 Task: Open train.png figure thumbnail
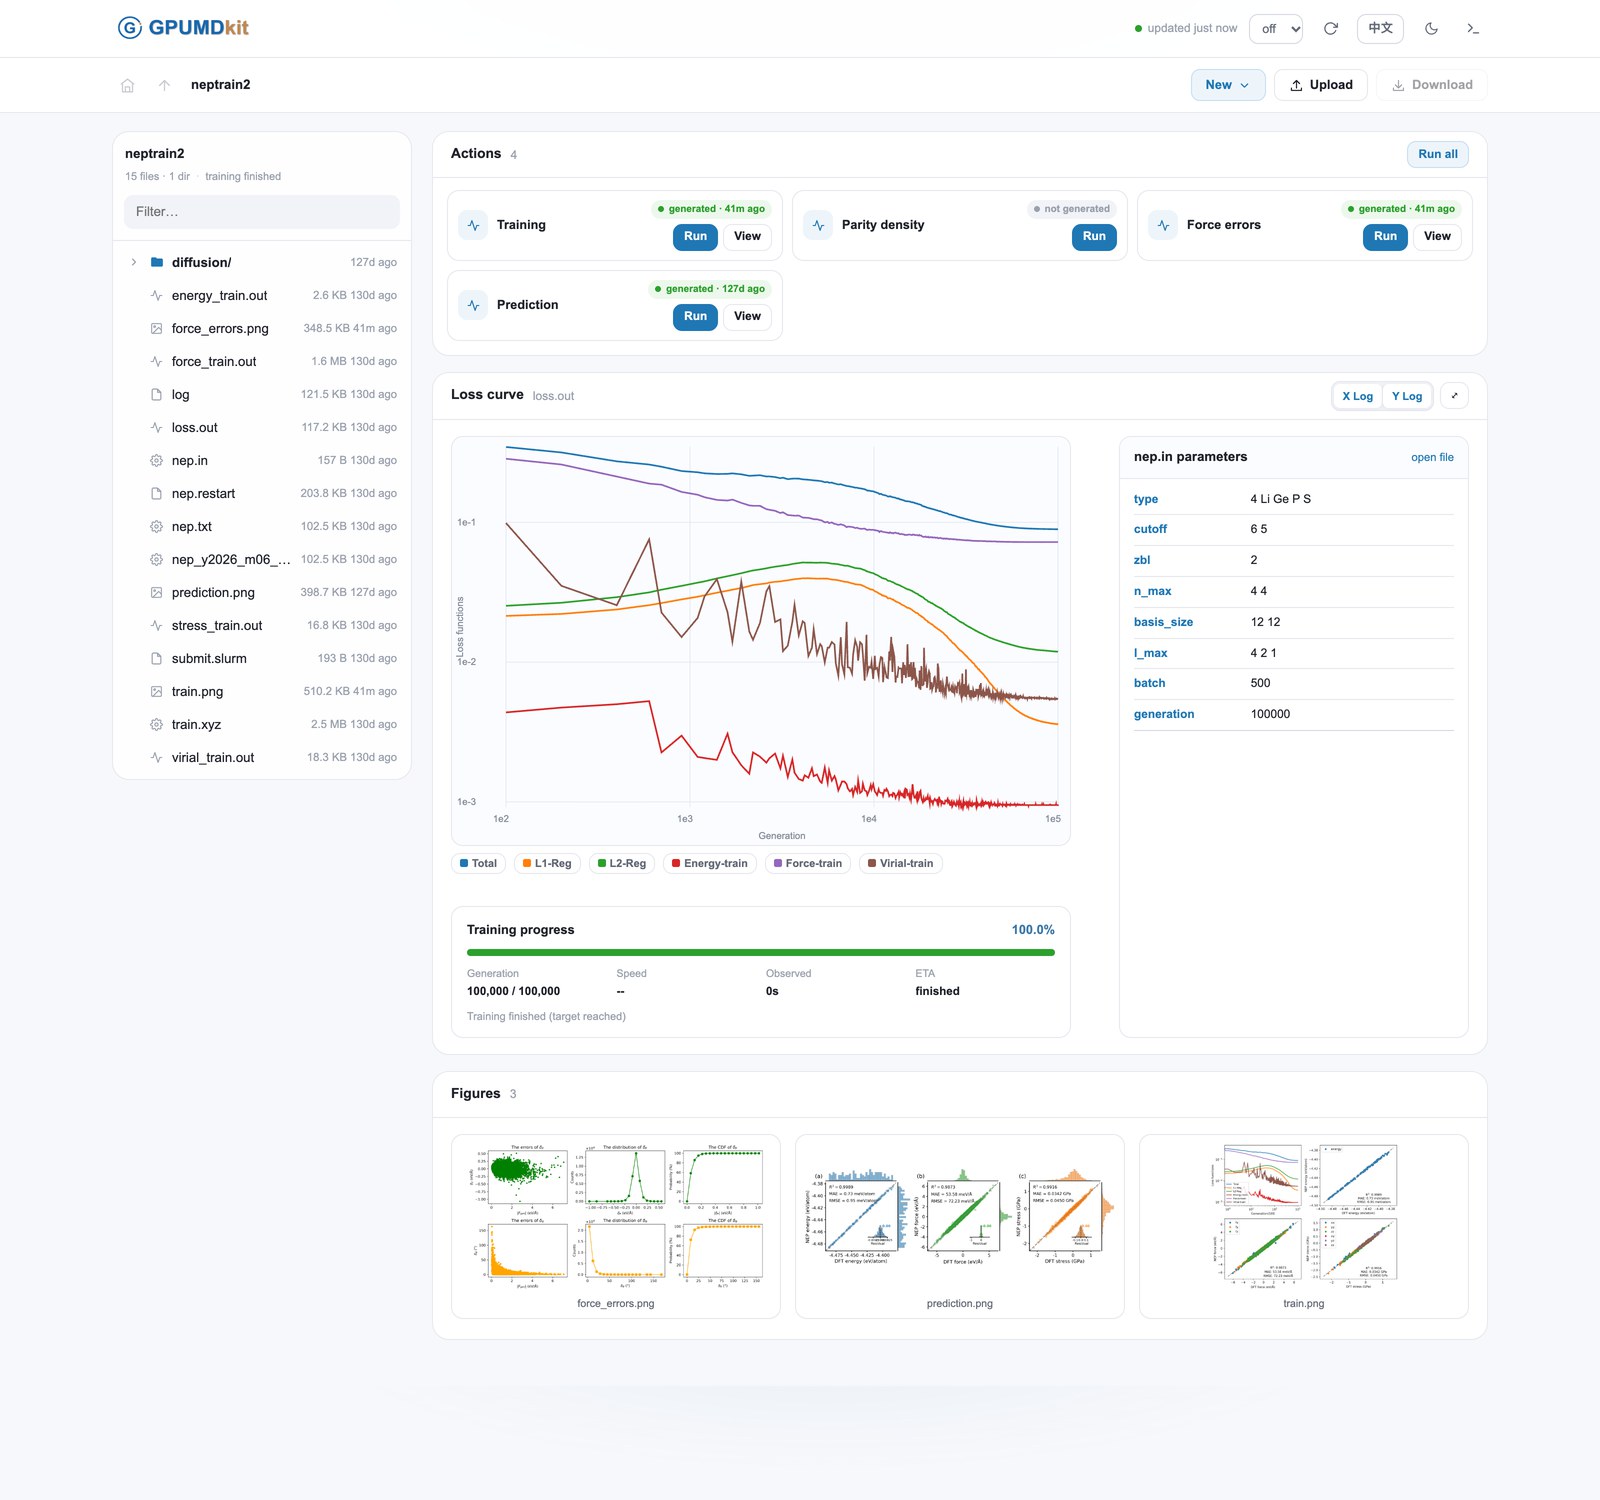tap(1304, 1226)
